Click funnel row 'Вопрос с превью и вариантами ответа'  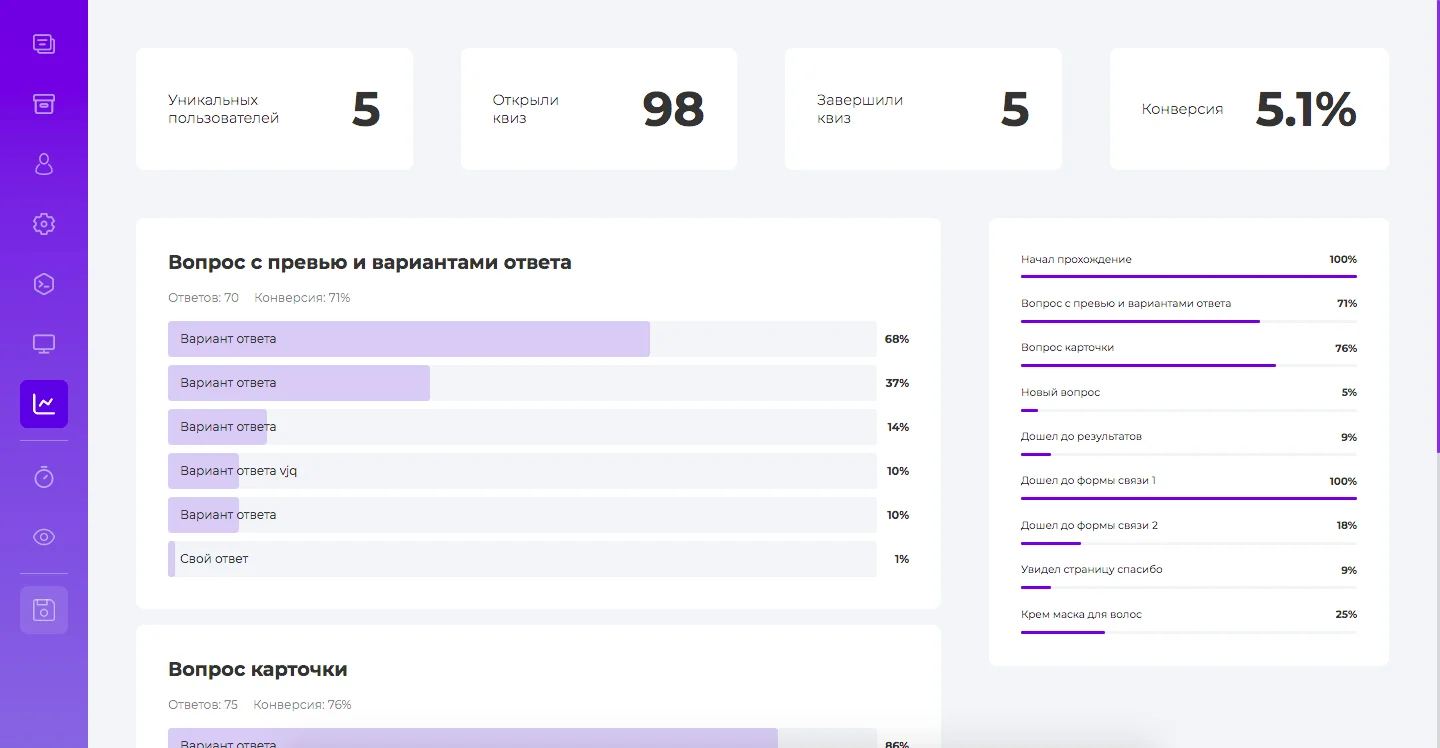[1189, 309]
